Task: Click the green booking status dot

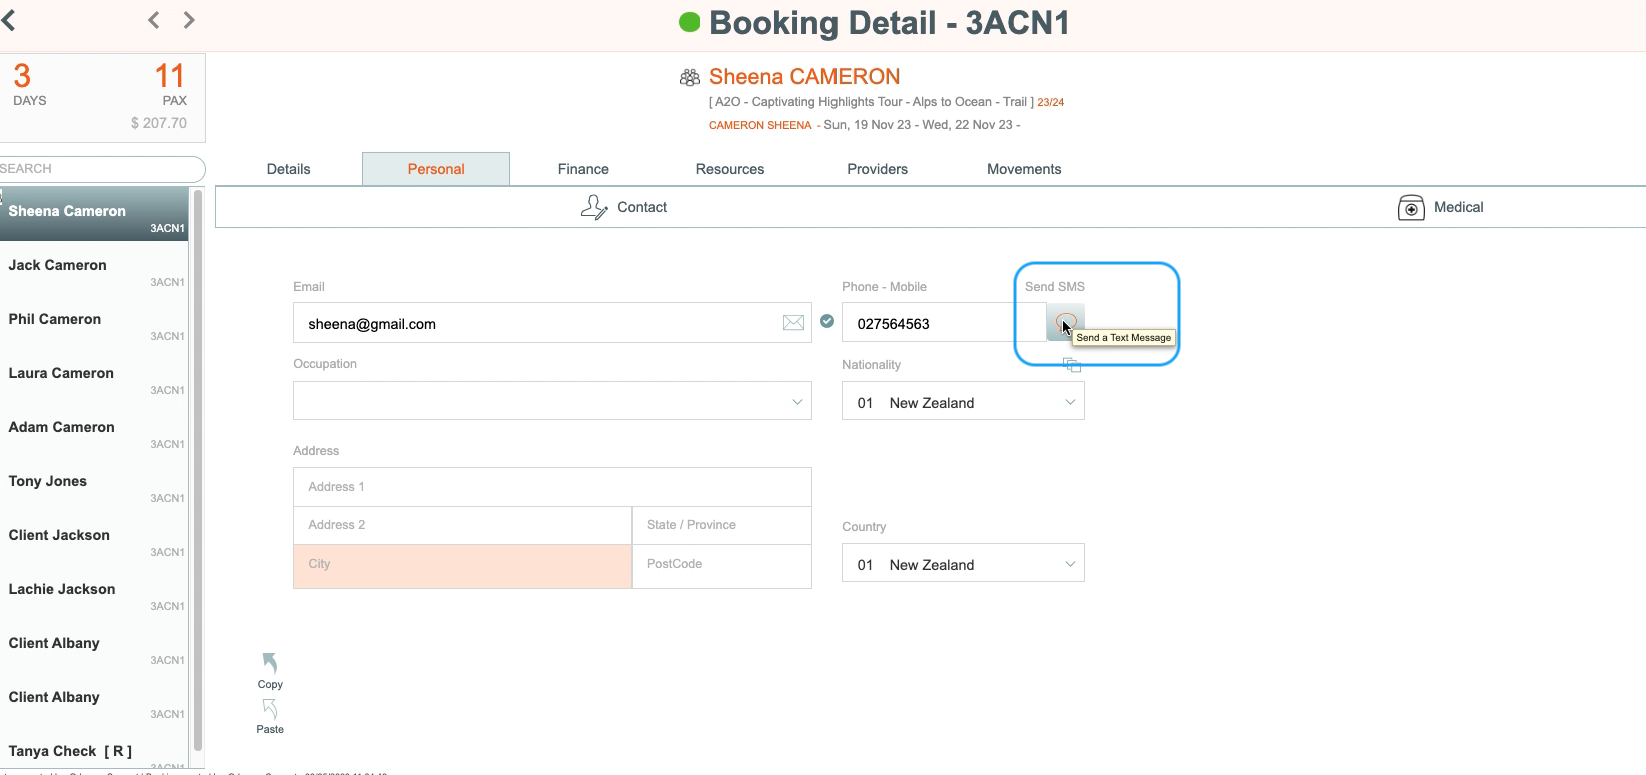Action: (689, 22)
